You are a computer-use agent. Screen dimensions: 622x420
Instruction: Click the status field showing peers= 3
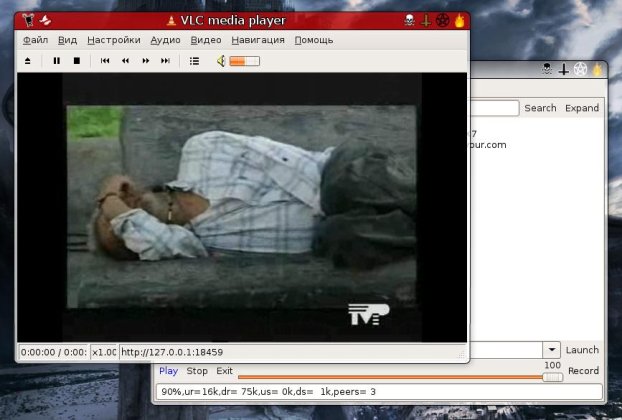click(380, 392)
